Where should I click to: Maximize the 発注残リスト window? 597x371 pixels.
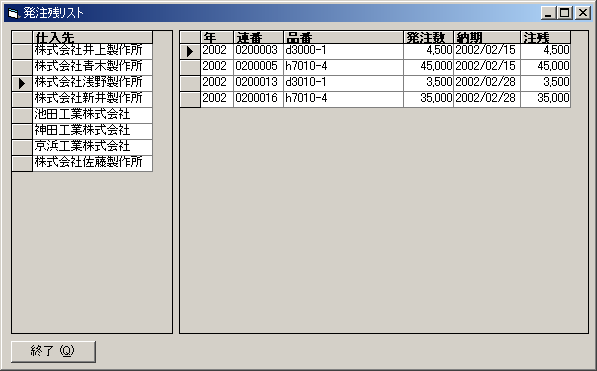click(x=564, y=13)
